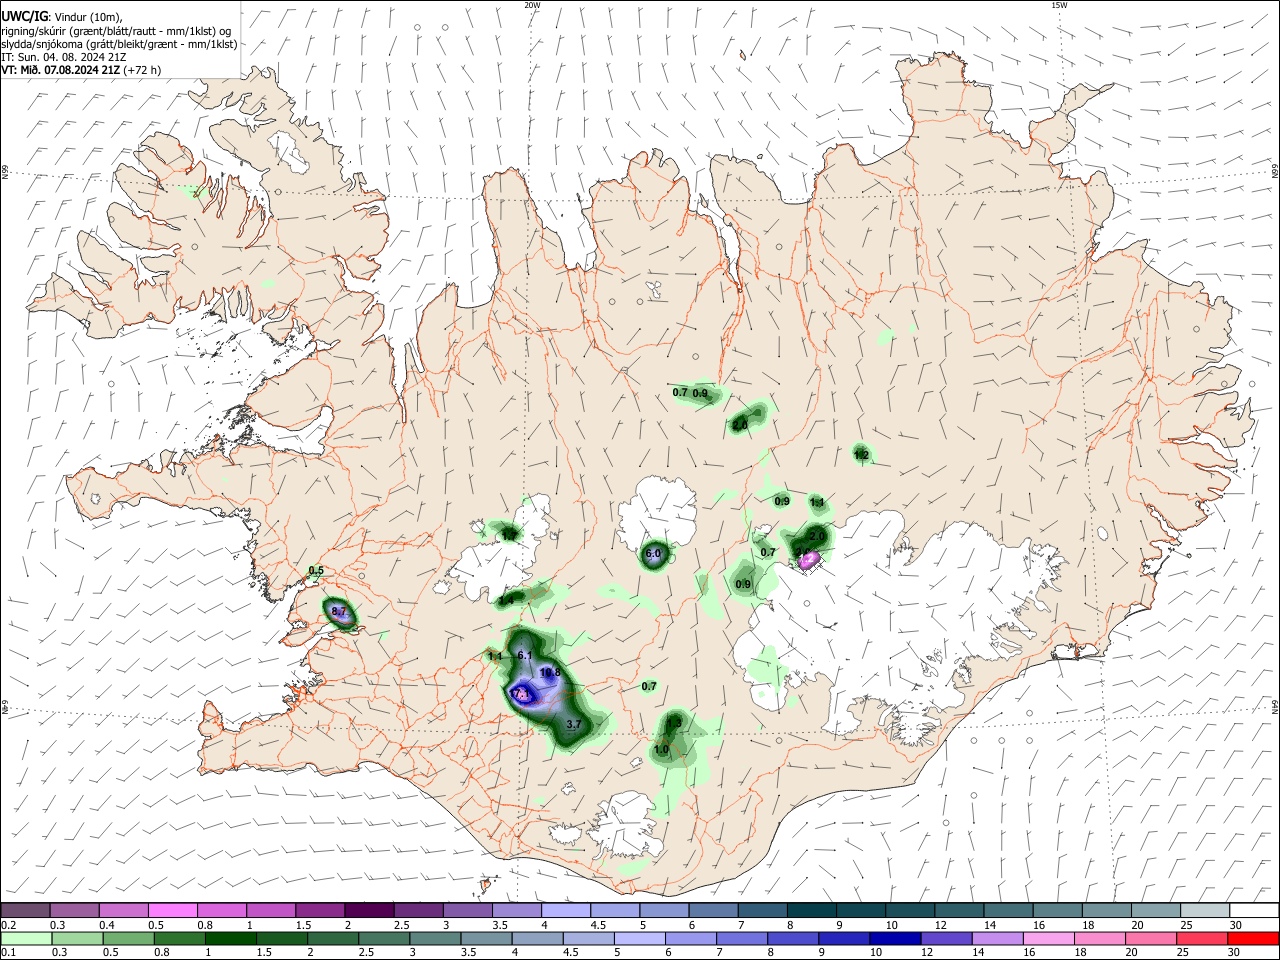Viewport: 1280px width, 960px height.
Task: Select bottom legend swatch between 14 and 16
Action: click(x=998, y=938)
